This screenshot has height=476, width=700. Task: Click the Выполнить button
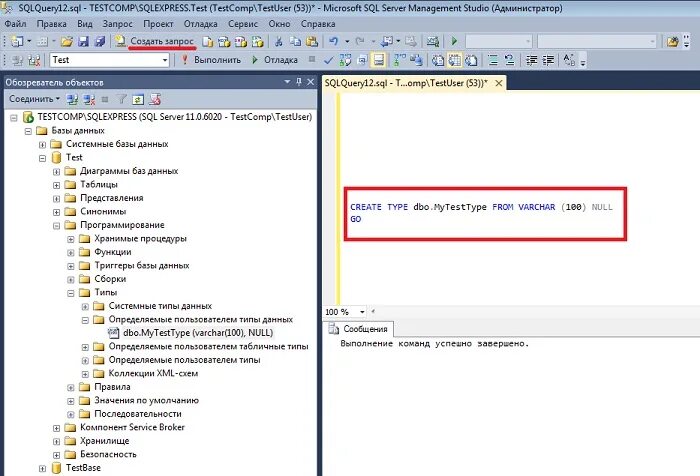[211, 60]
